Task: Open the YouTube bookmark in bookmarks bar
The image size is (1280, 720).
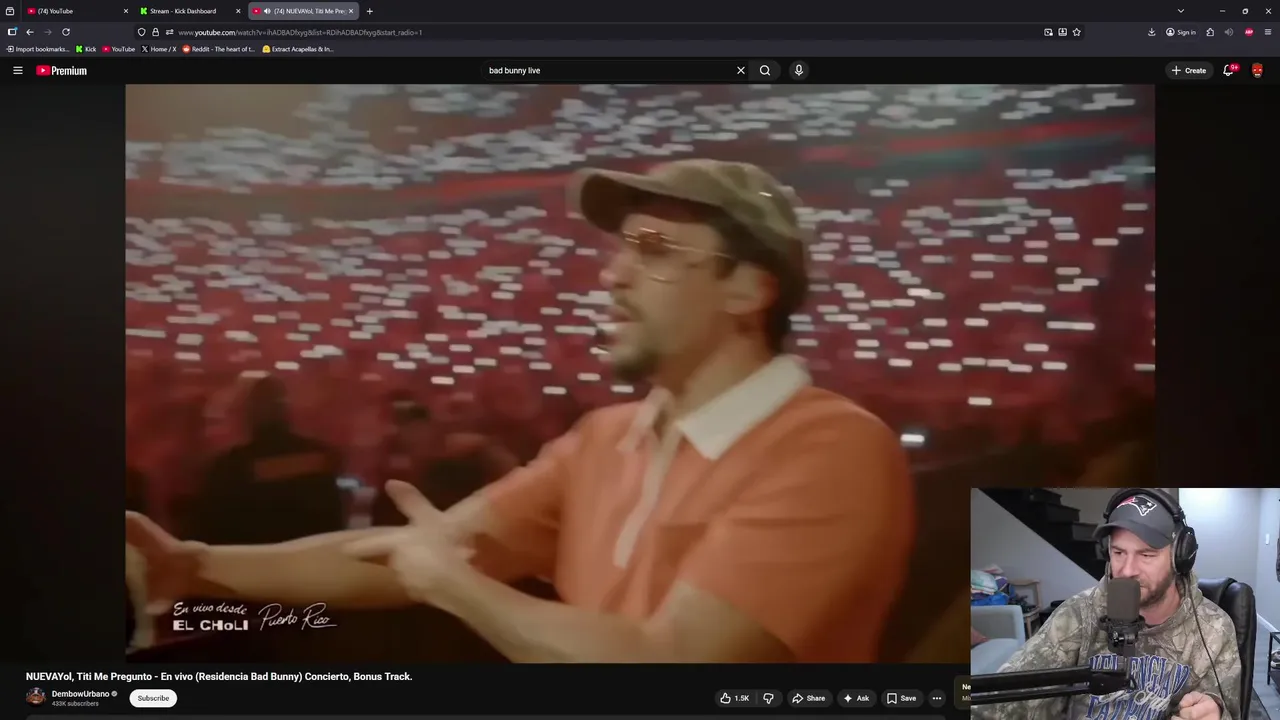Action: tap(118, 49)
